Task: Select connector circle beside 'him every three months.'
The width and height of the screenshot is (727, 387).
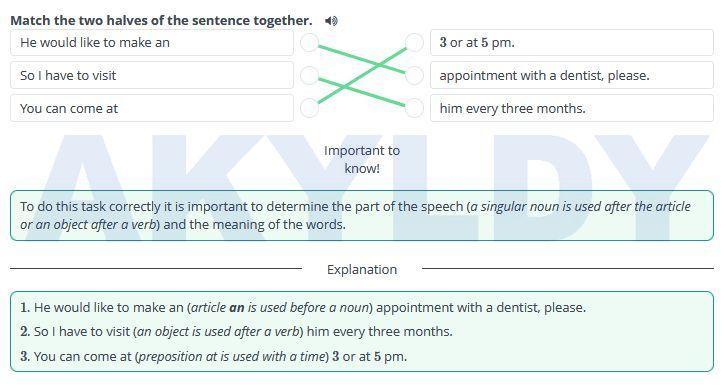Action: click(414, 108)
